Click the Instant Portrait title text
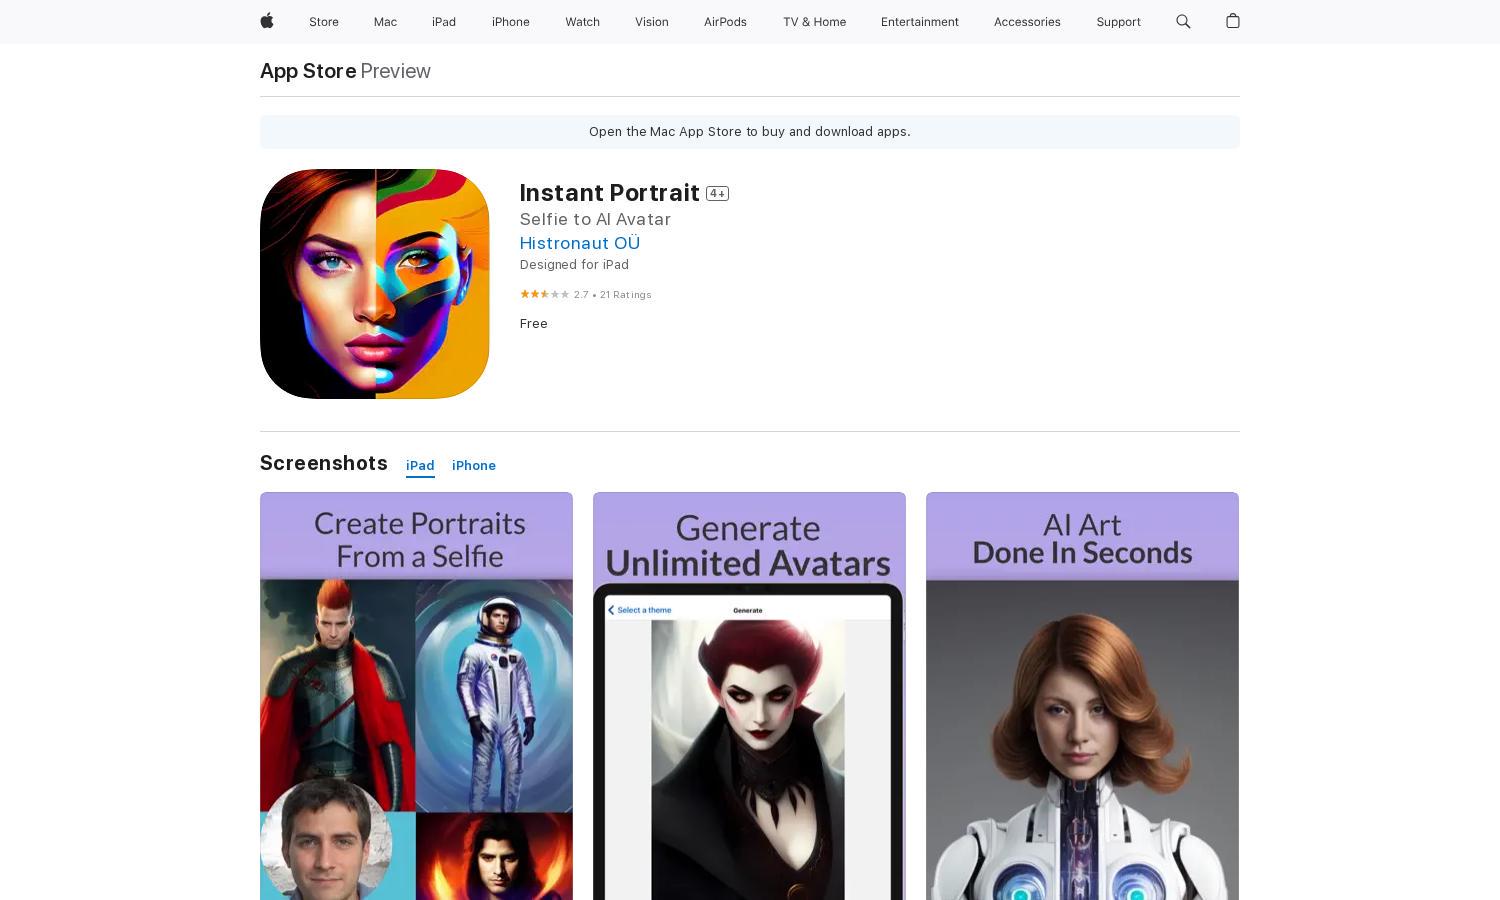This screenshot has width=1500, height=900. [609, 193]
